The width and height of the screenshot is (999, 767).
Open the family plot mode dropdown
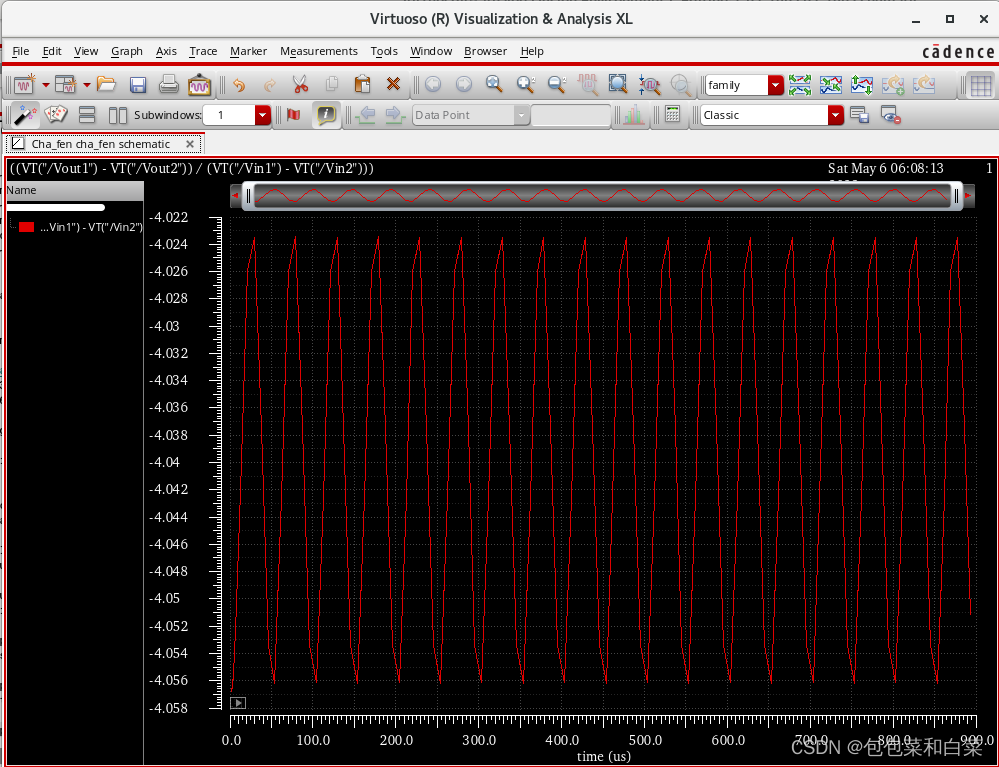[x=775, y=85]
